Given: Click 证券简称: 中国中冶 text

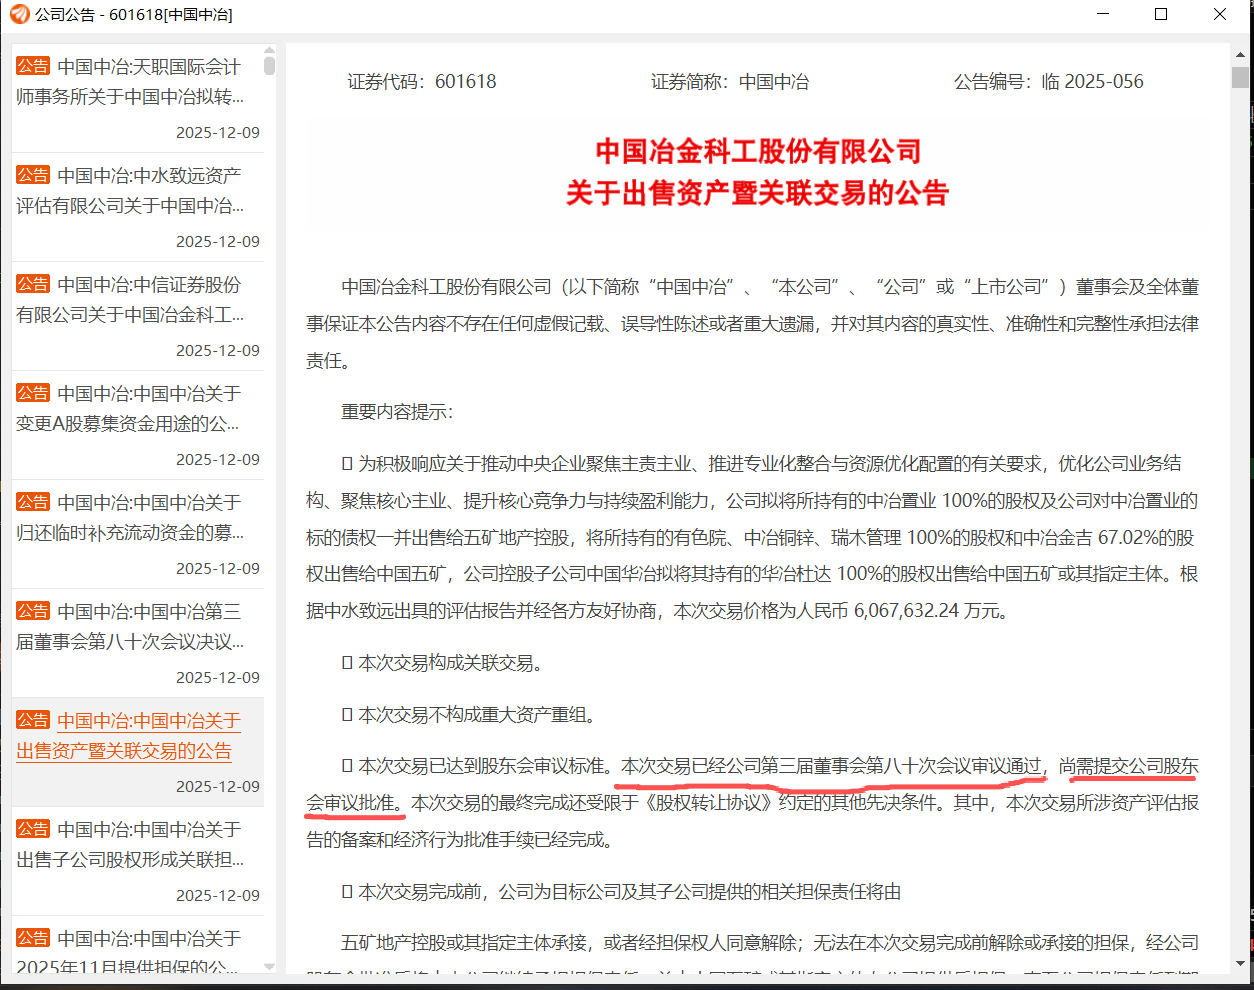Looking at the screenshot, I should [730, 82].
